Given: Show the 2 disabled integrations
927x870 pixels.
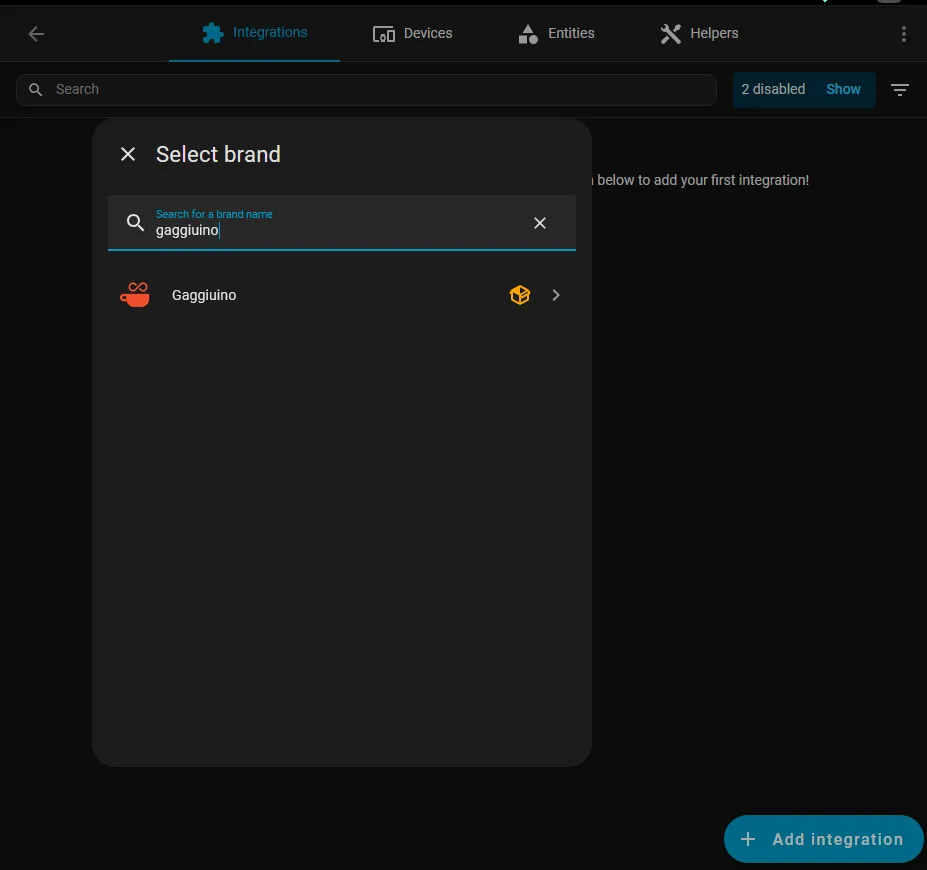Looking at the screenshot, I should coord(843,89).
